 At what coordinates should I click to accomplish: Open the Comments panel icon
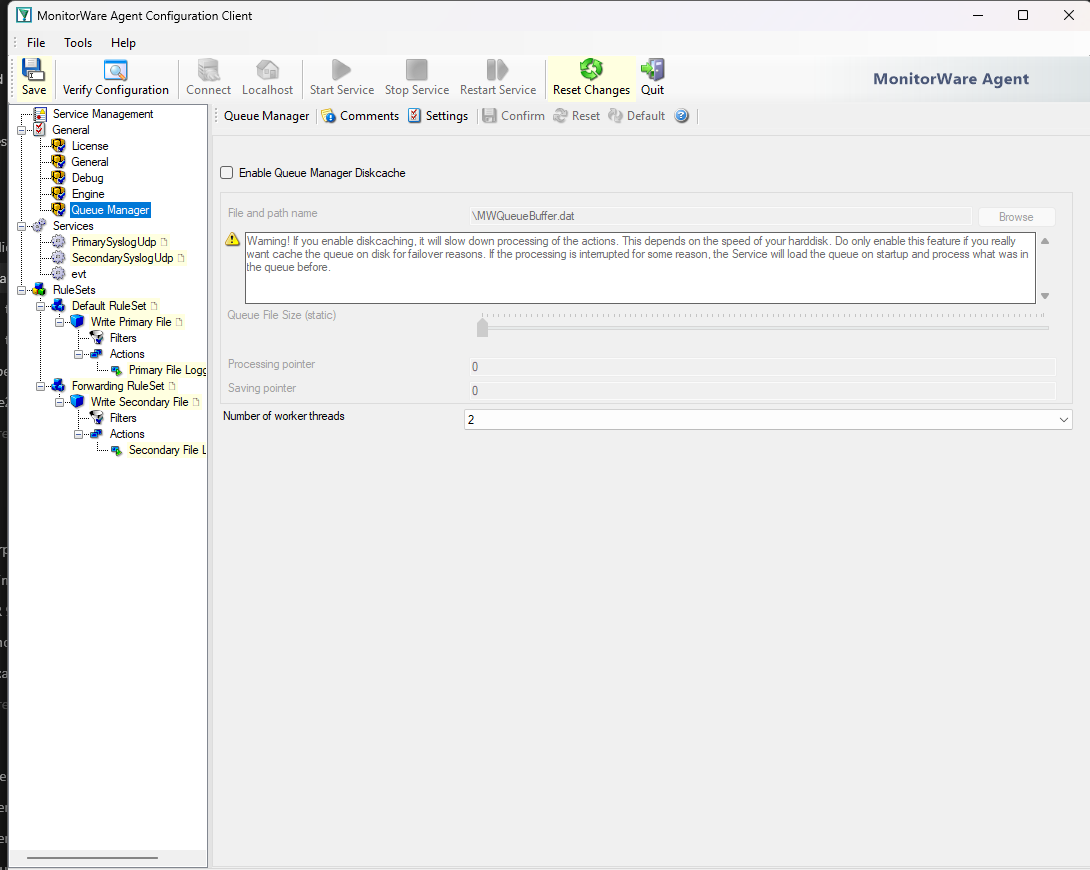328,116
